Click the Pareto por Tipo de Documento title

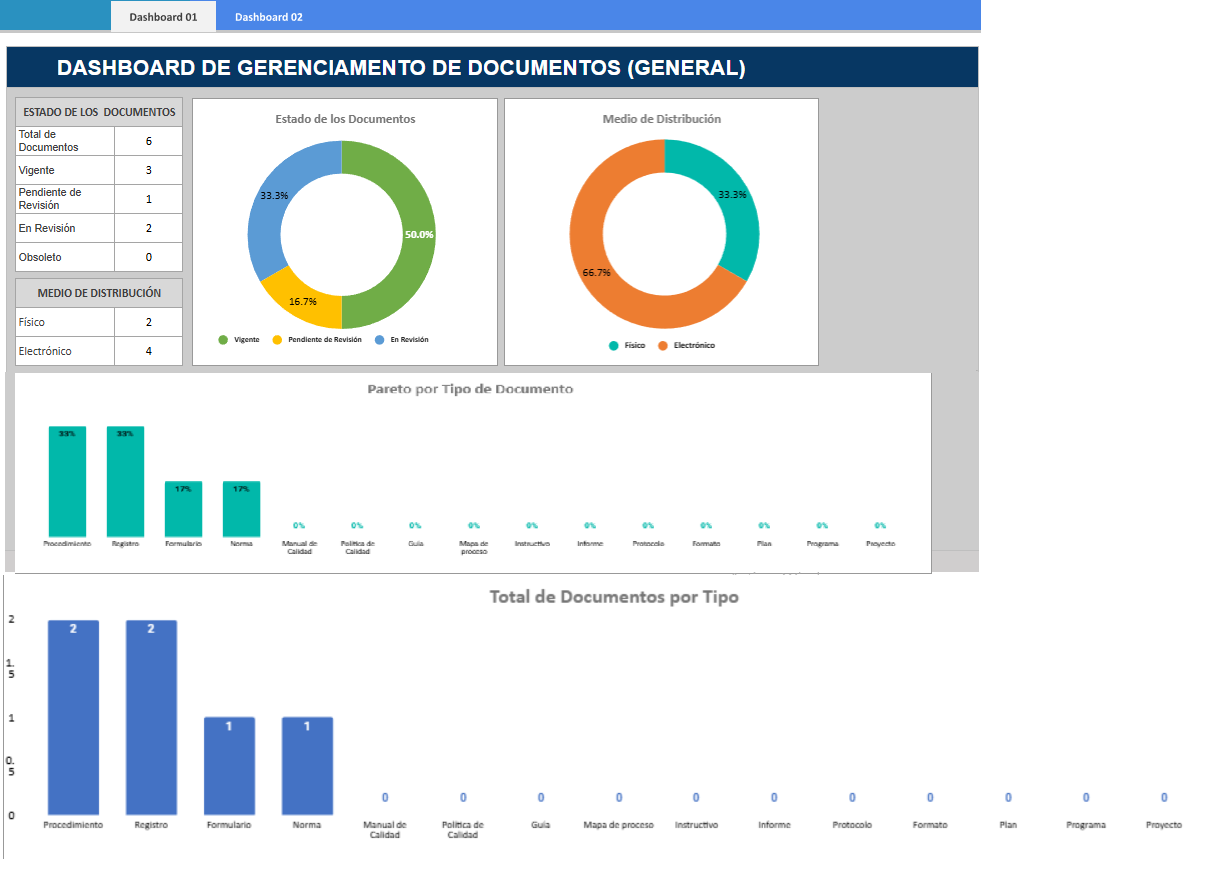[x=470, y=389]
